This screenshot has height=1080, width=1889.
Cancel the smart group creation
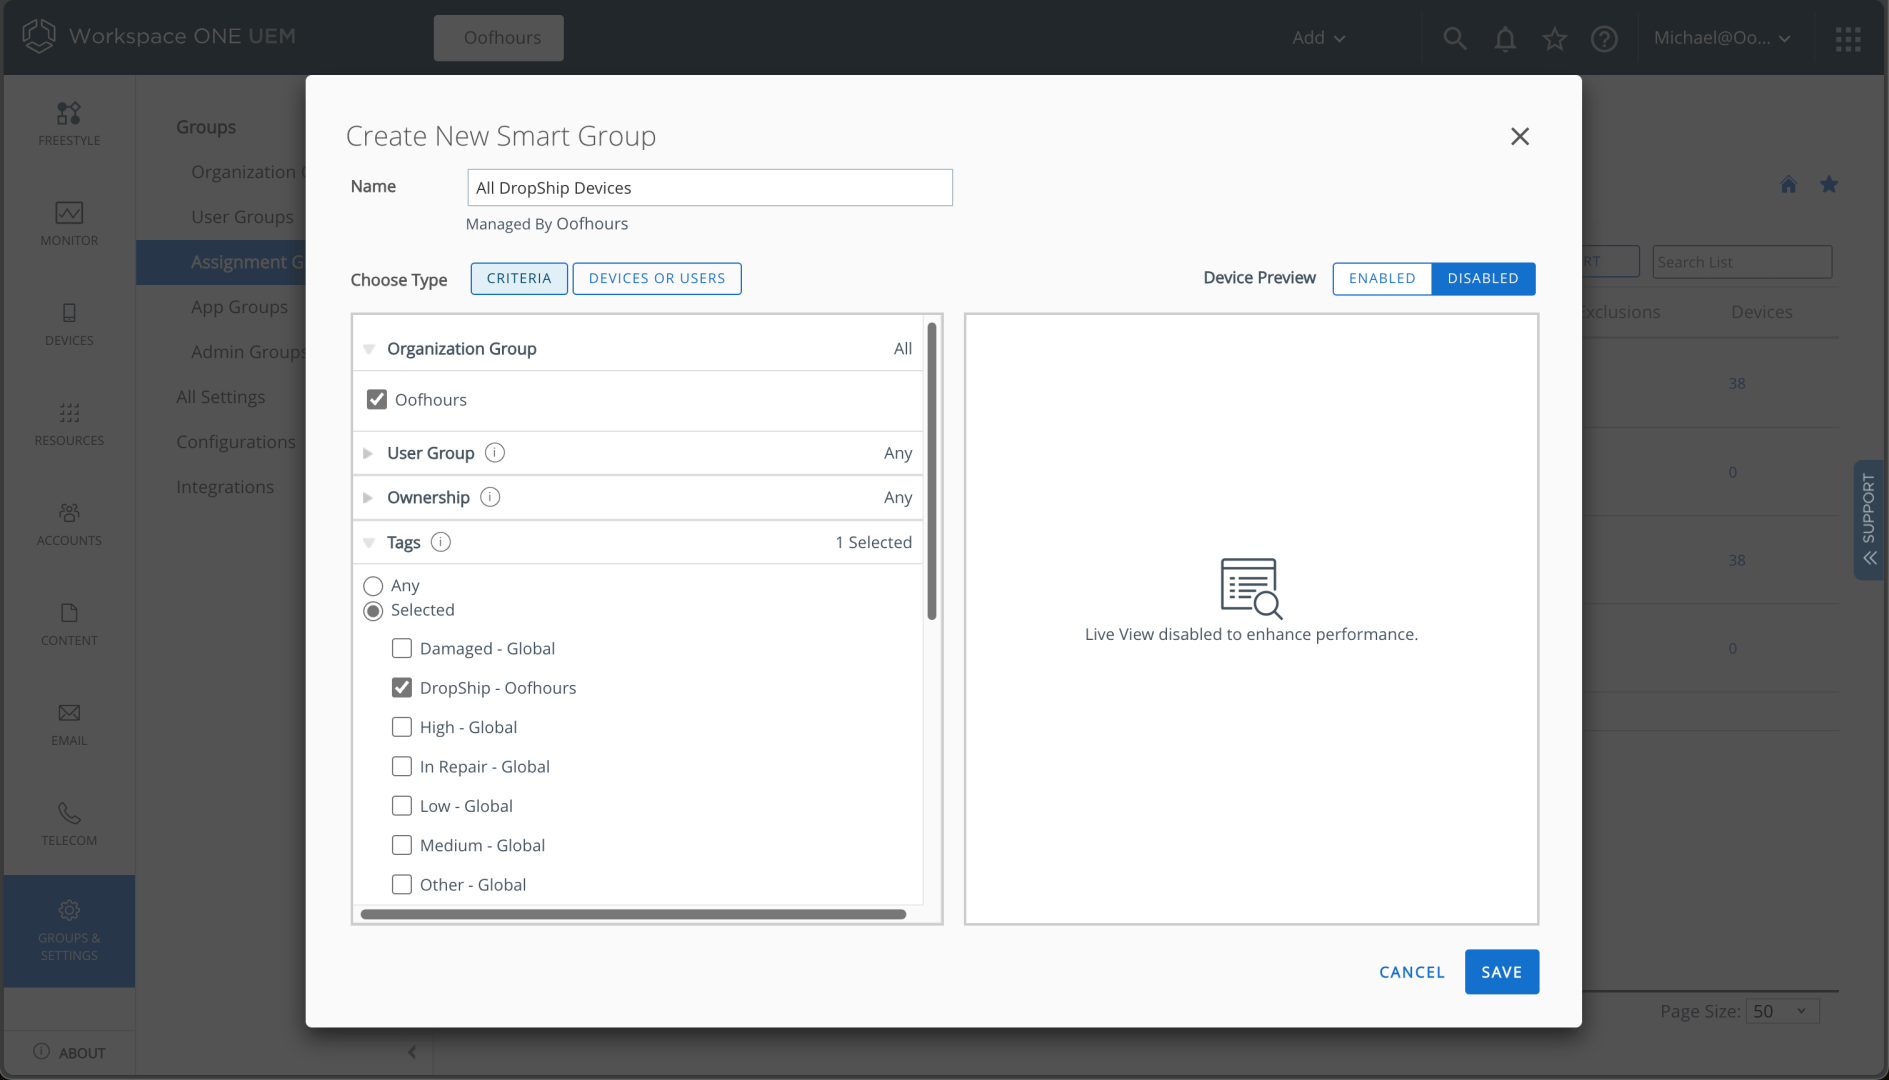1411,972
